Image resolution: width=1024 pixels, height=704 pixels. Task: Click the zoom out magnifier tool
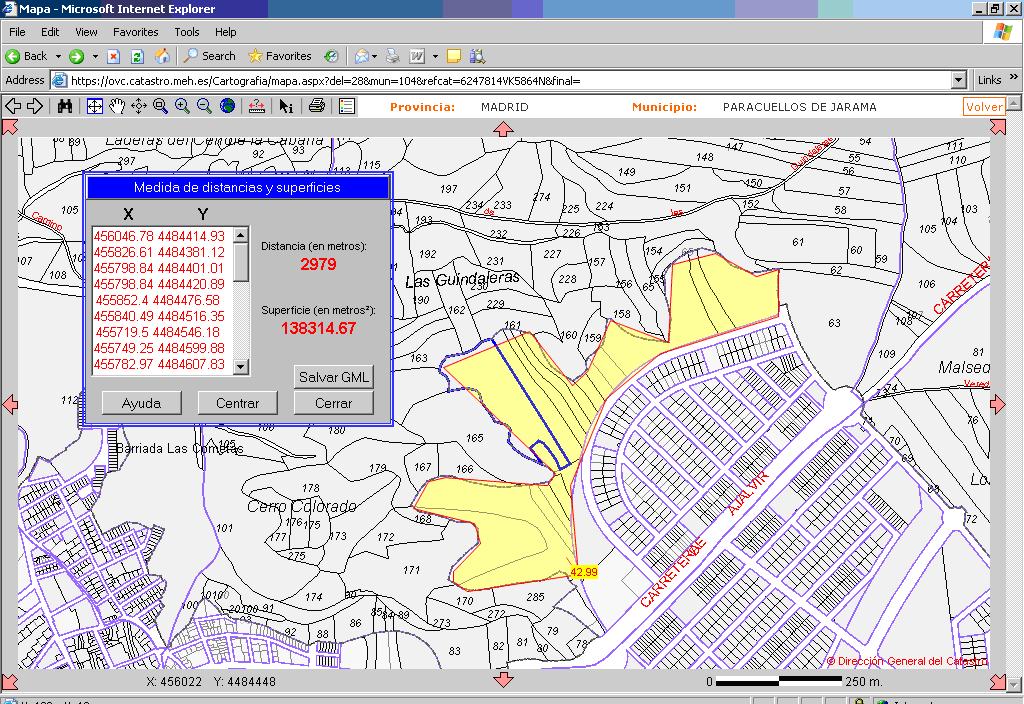(204, 106)
